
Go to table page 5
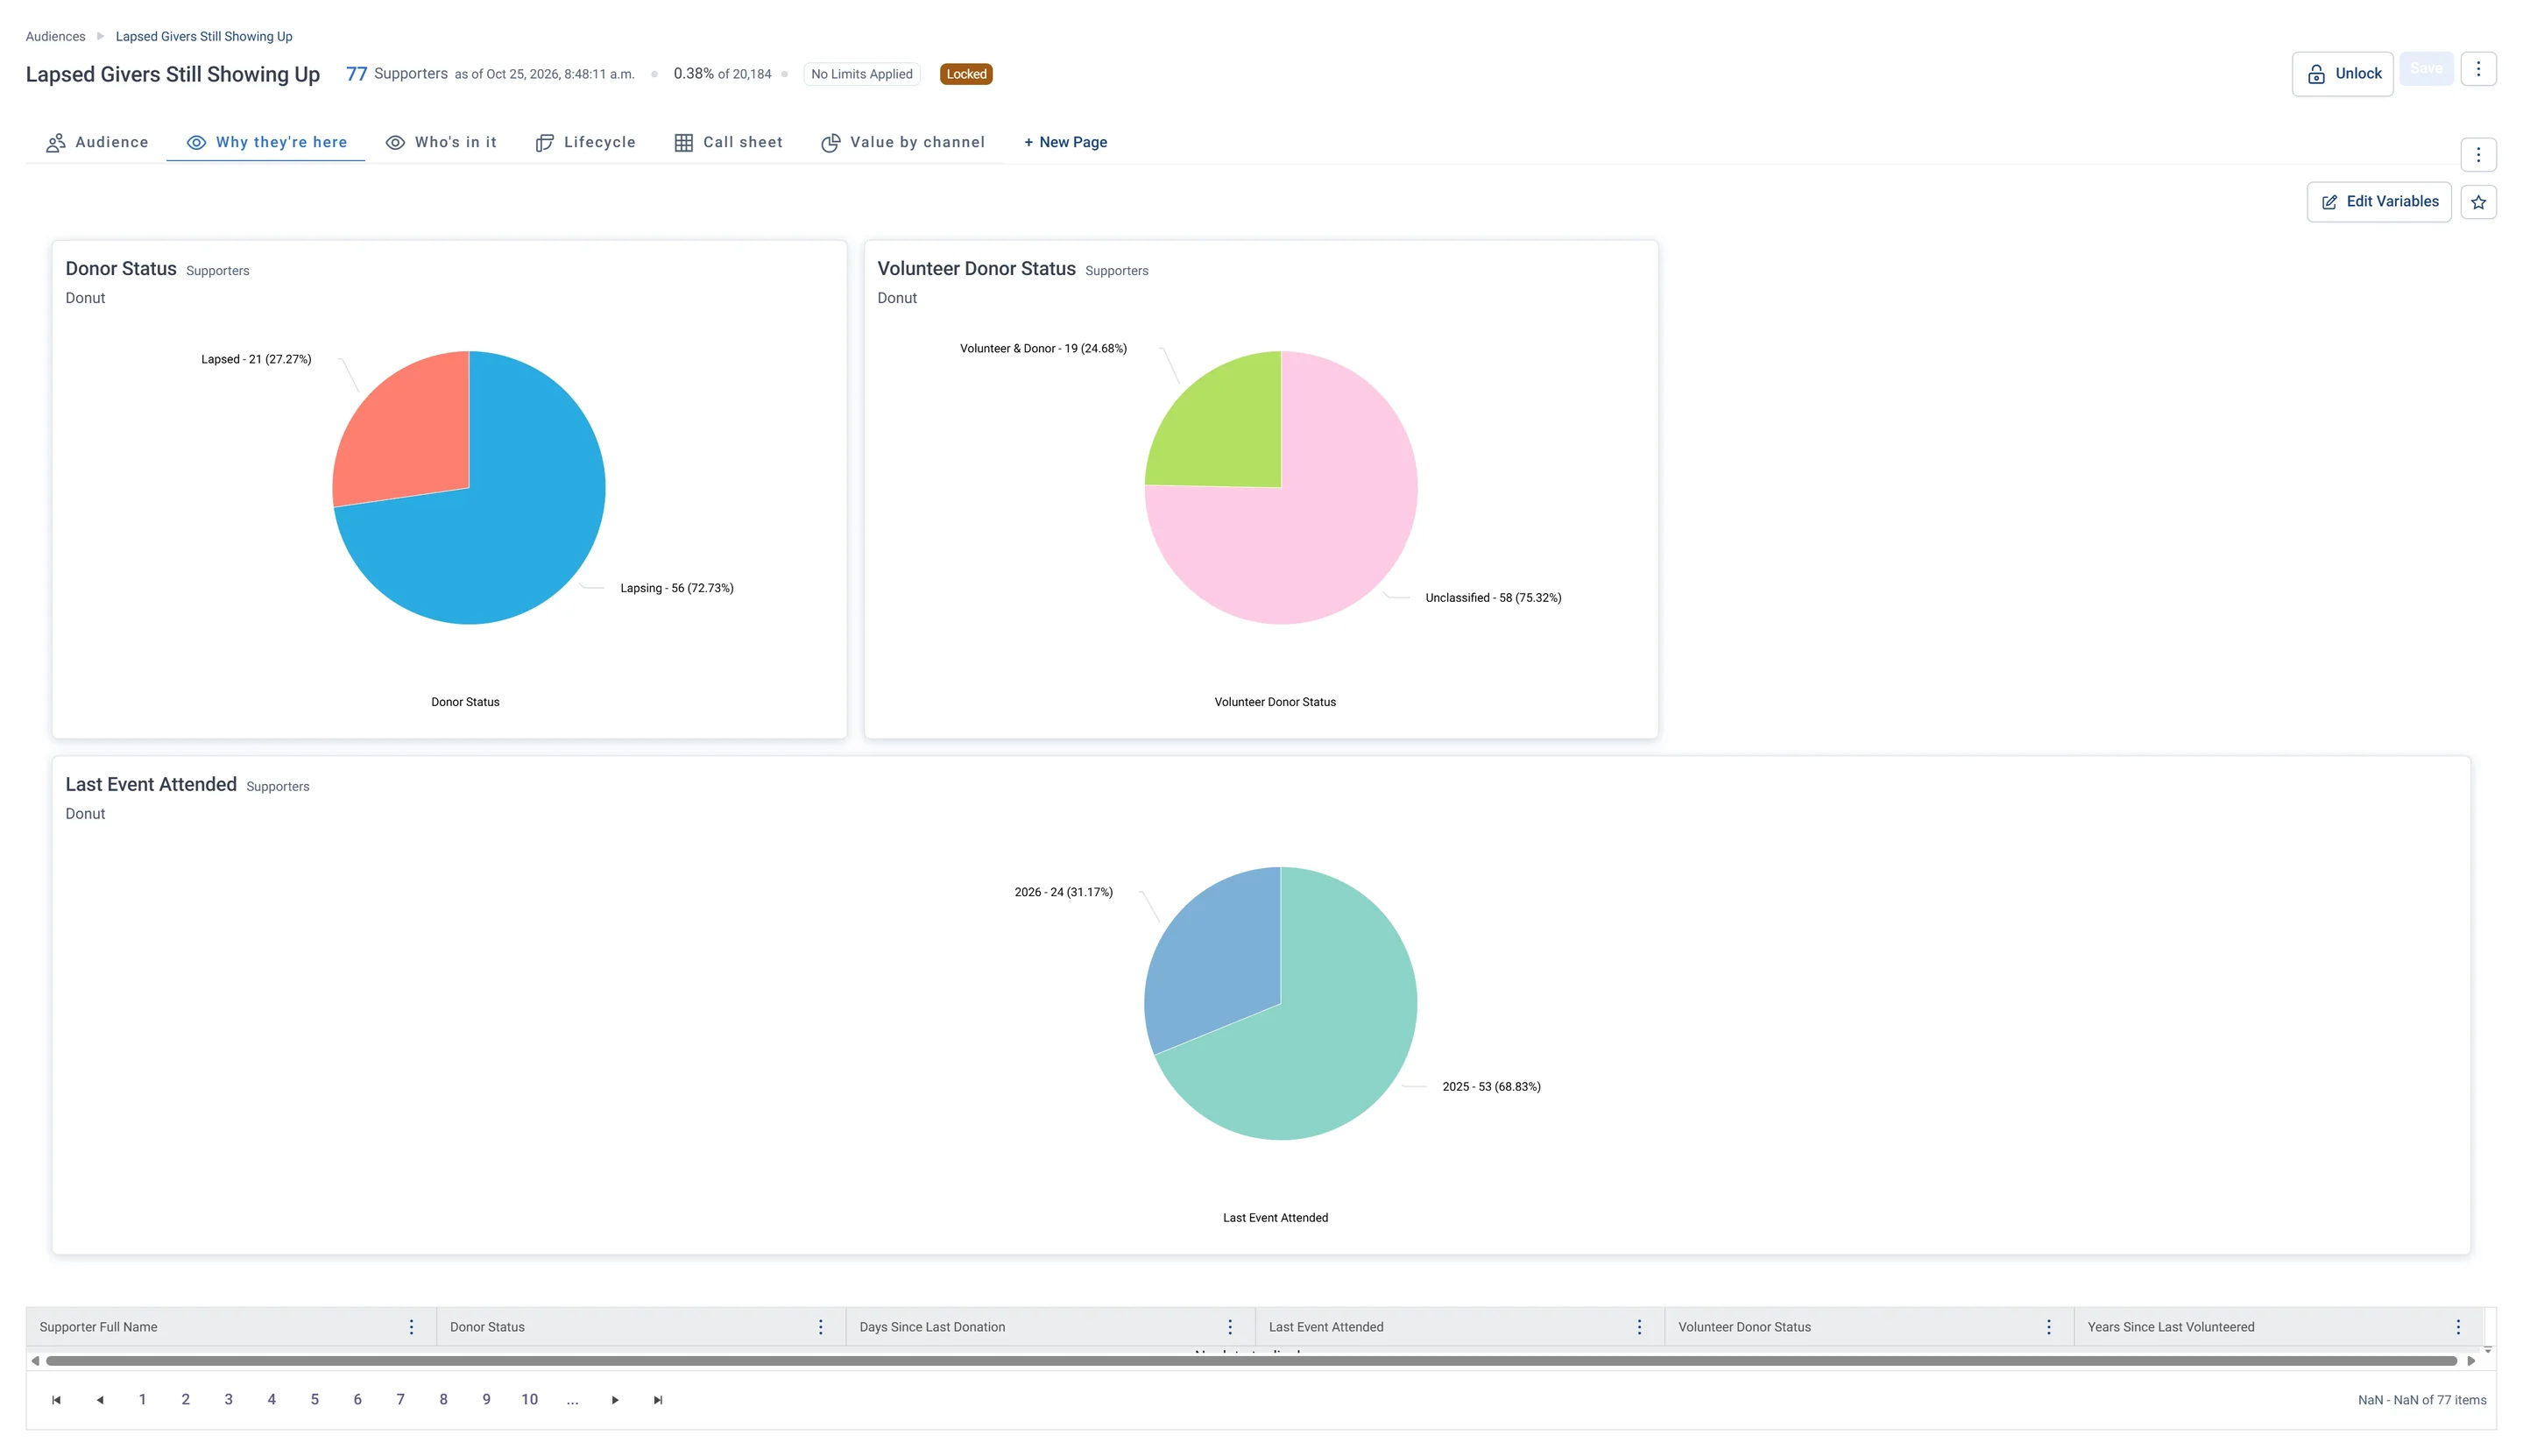click(314, 1399)
